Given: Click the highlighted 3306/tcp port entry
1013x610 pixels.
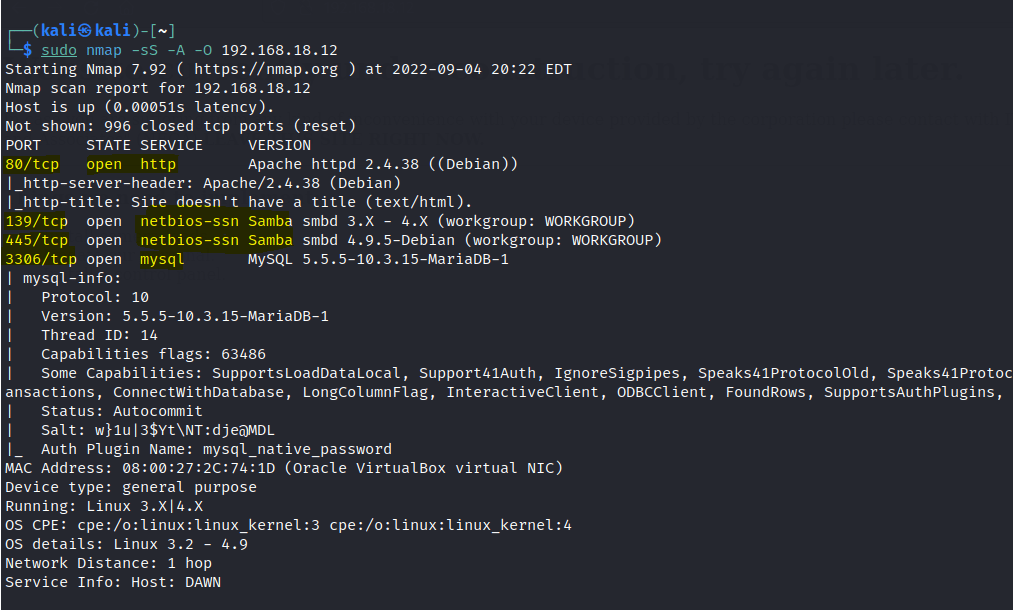Looking at the screenshot, I should coord(41,259).
